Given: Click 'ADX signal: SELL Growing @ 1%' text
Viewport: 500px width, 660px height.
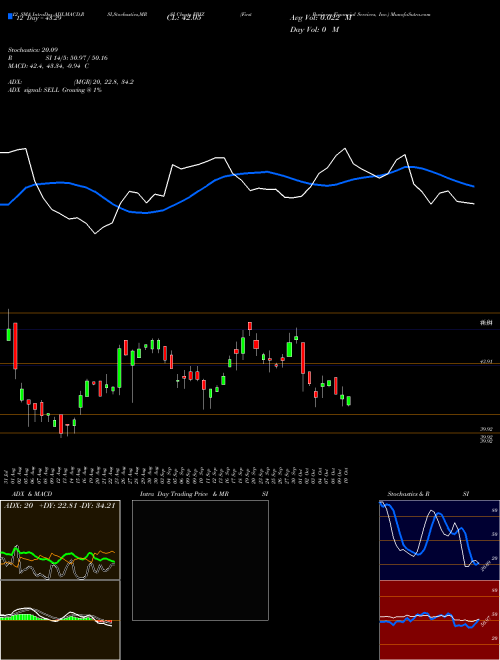Looking at the screenshot, I should point(55,90).
